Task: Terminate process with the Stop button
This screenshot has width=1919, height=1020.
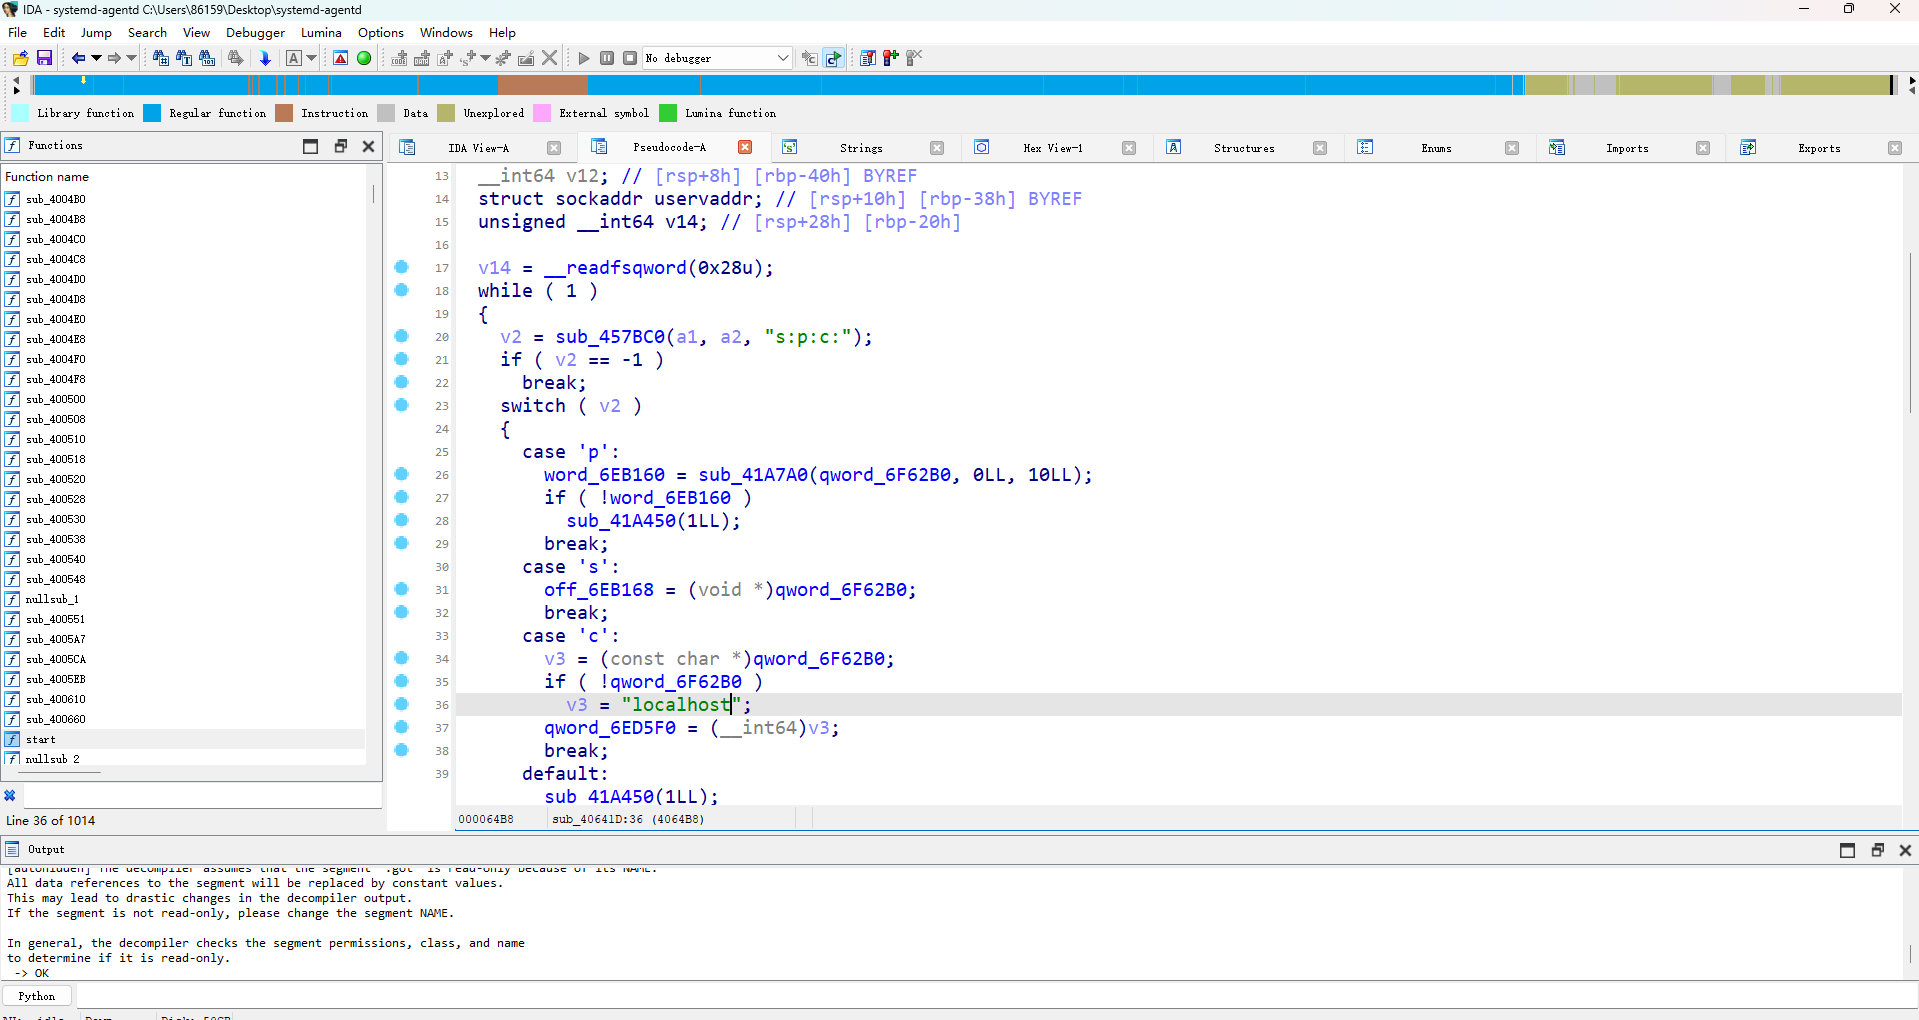Action: 630,58
